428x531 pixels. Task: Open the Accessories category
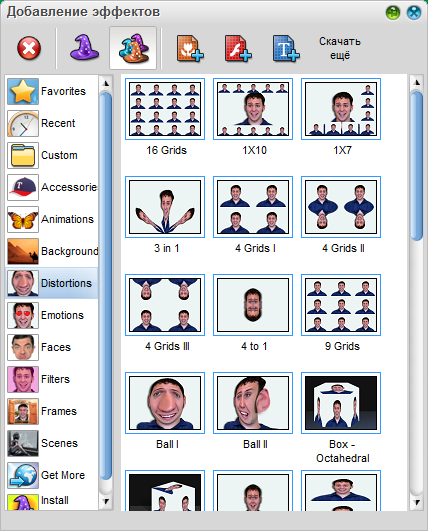pyautogui.click(x=52, y=187)
